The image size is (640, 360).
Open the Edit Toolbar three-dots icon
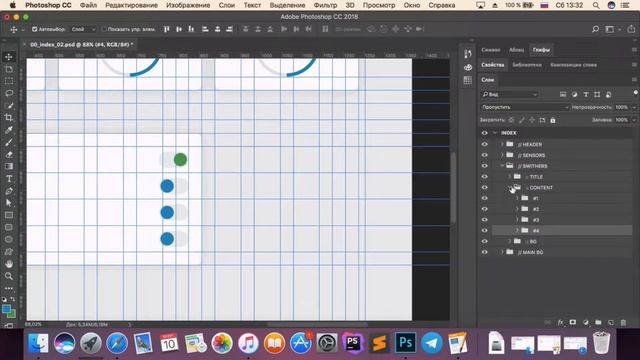[9, 288]
